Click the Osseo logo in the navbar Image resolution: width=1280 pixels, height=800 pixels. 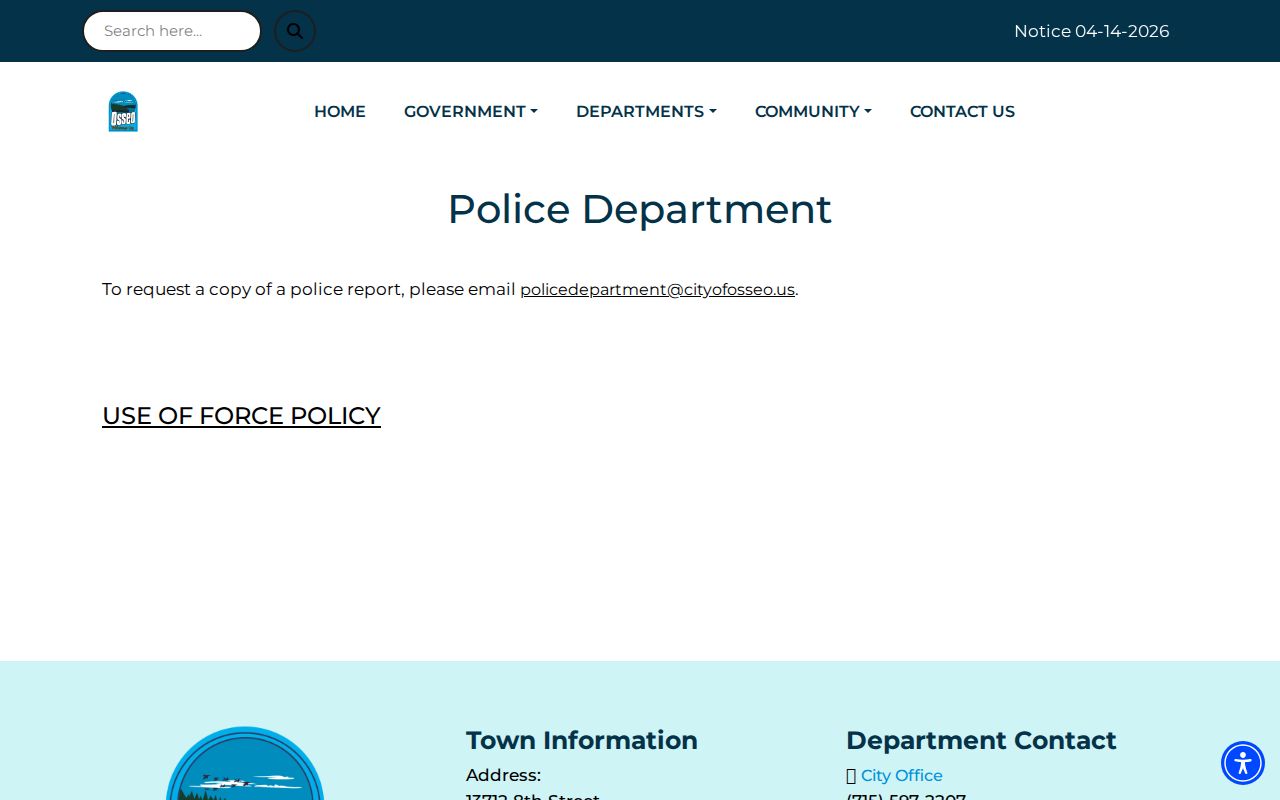123,112
